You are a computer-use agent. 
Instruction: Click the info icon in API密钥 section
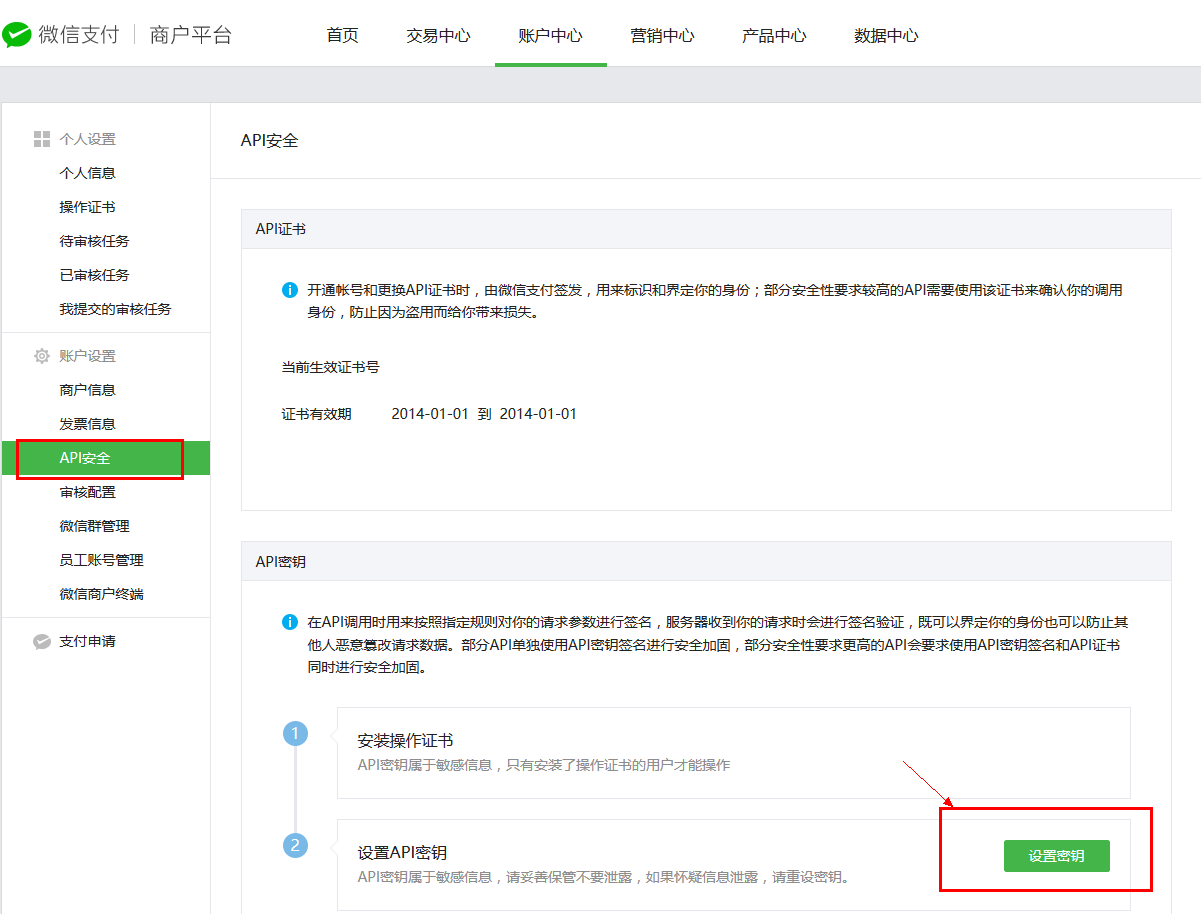click(x=290, y=622)
